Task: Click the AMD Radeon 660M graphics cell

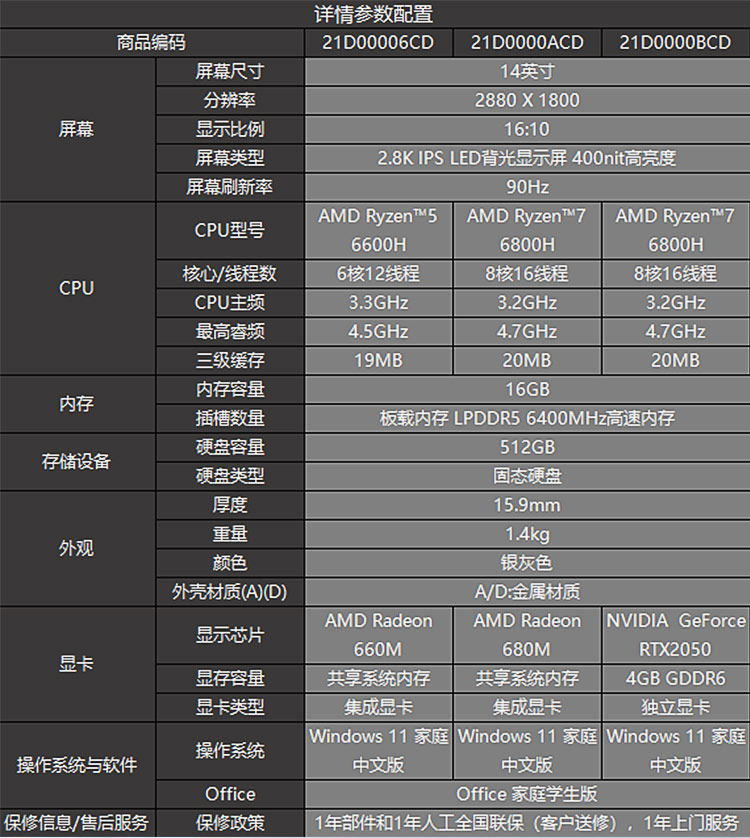Action: pos(378,635)
